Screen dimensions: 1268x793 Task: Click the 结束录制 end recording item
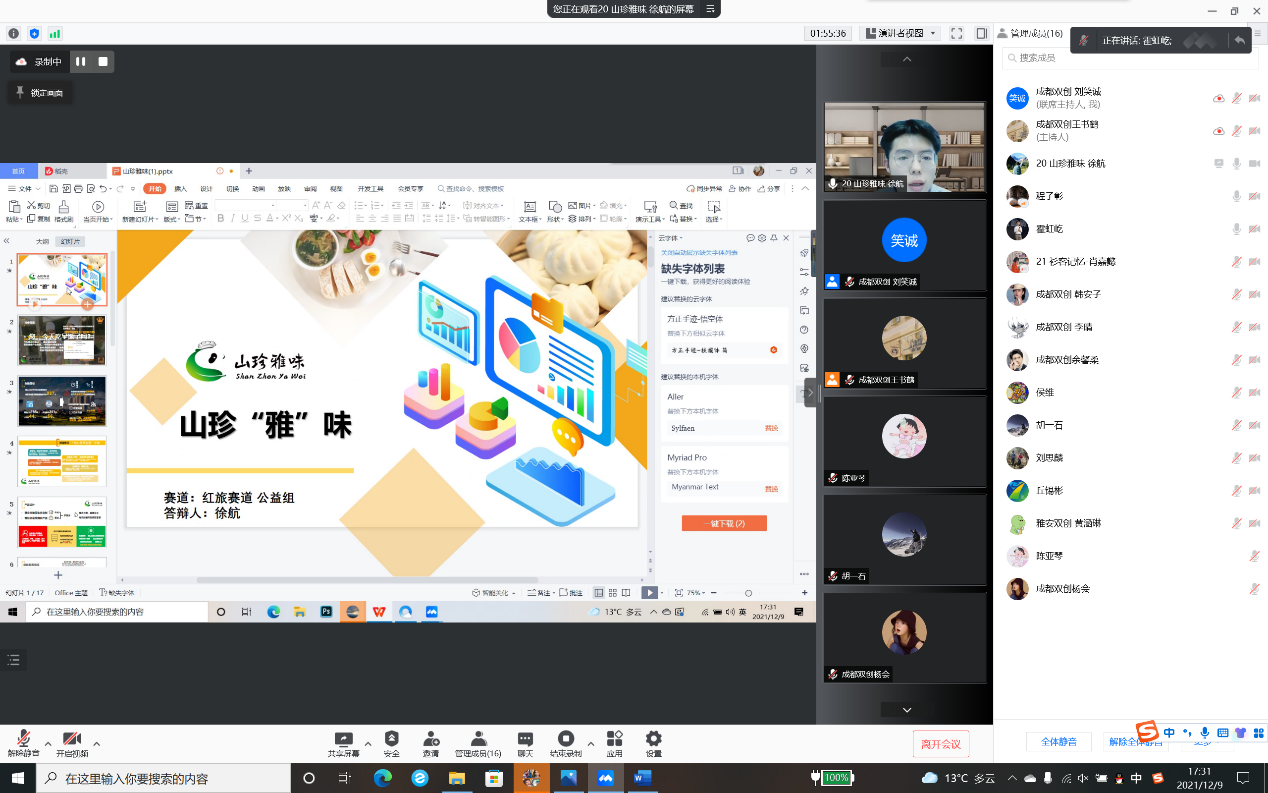pyautogui.click(x=566, y=742)
